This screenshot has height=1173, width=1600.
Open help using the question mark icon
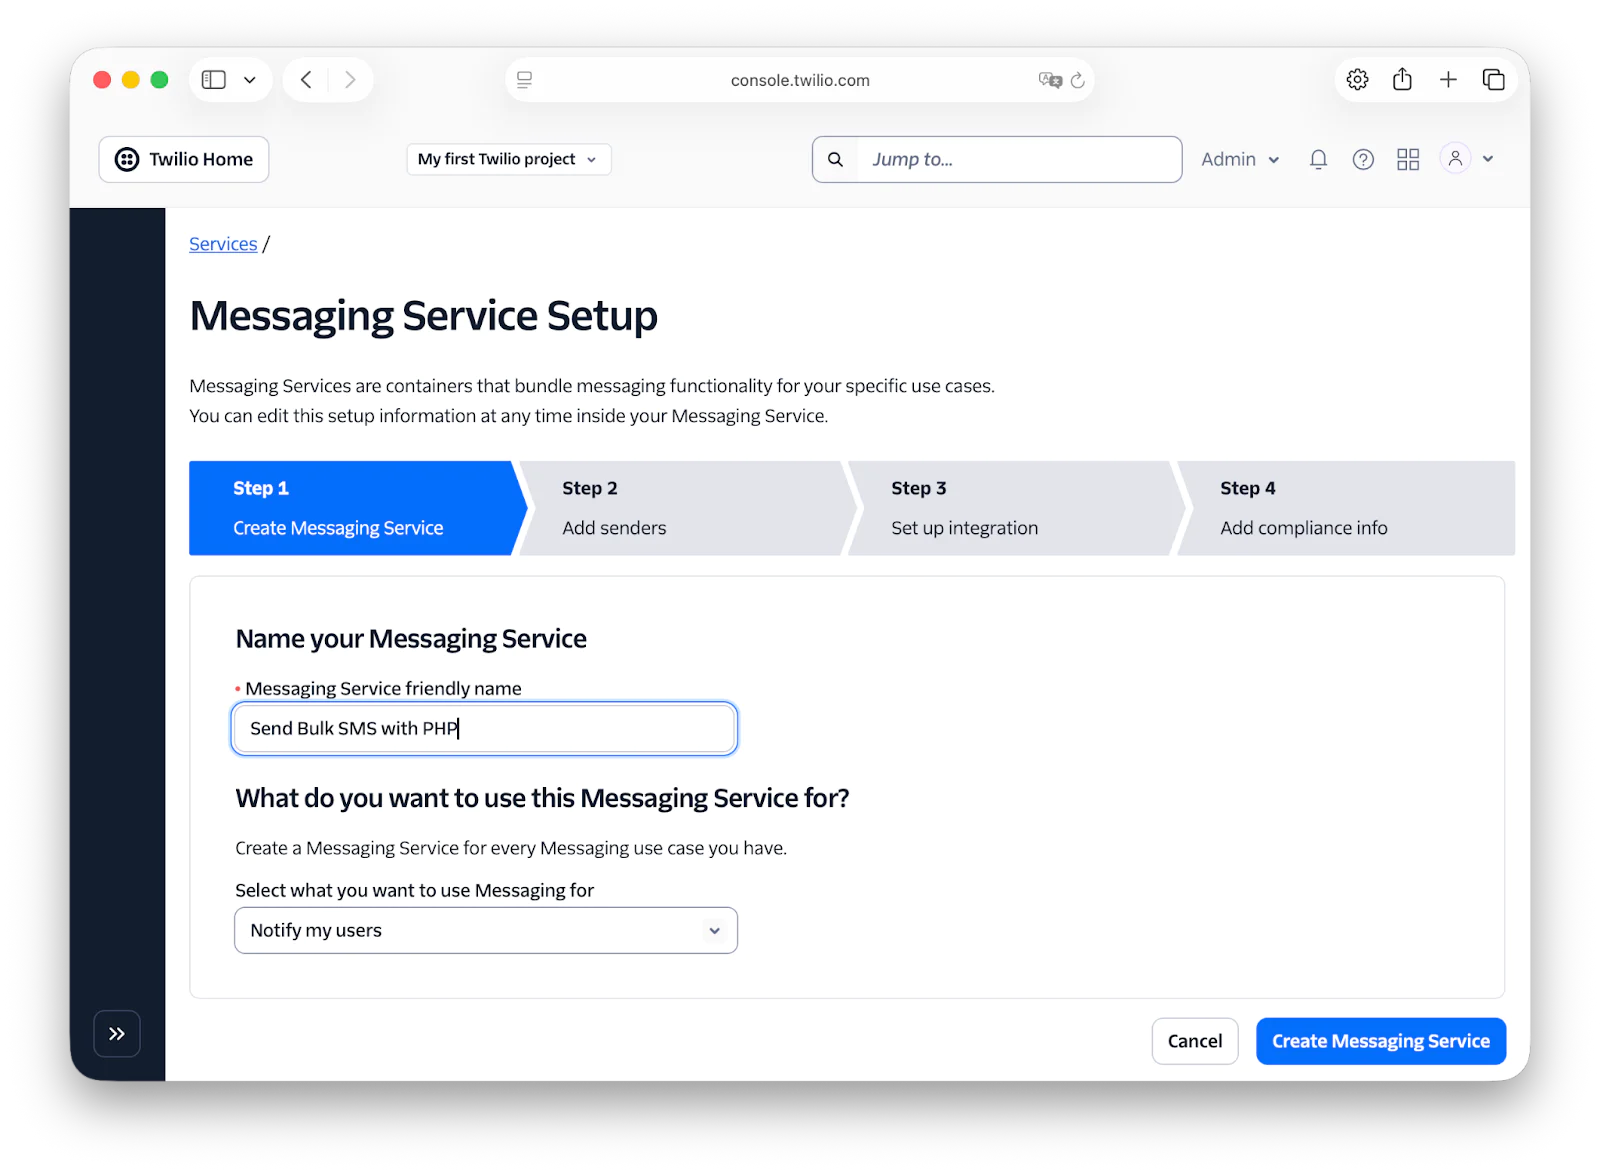click(1362, 158)
